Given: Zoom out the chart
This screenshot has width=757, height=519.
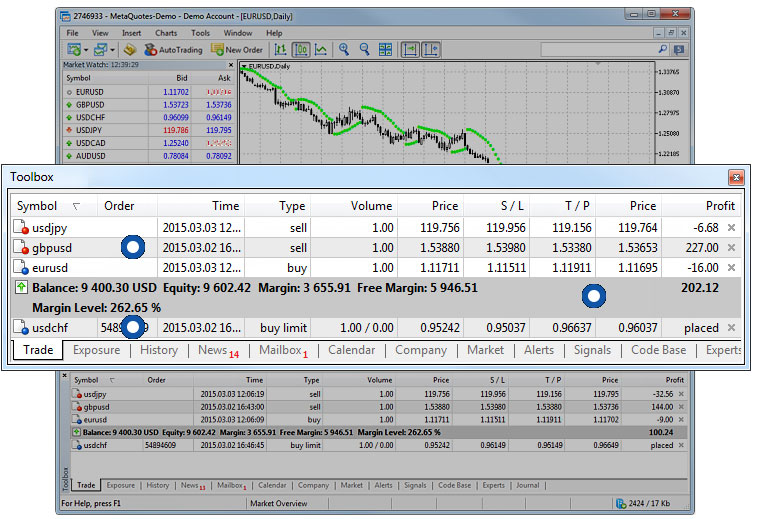Looking at the screenshot, I should point(364,49).
